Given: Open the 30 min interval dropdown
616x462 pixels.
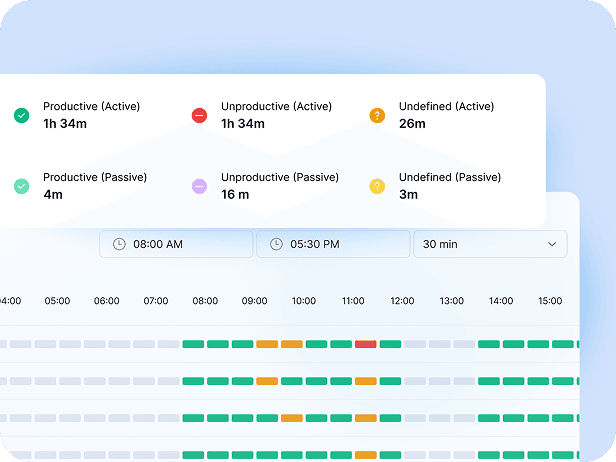Looking at the screenshot, I should coord(489,244).
